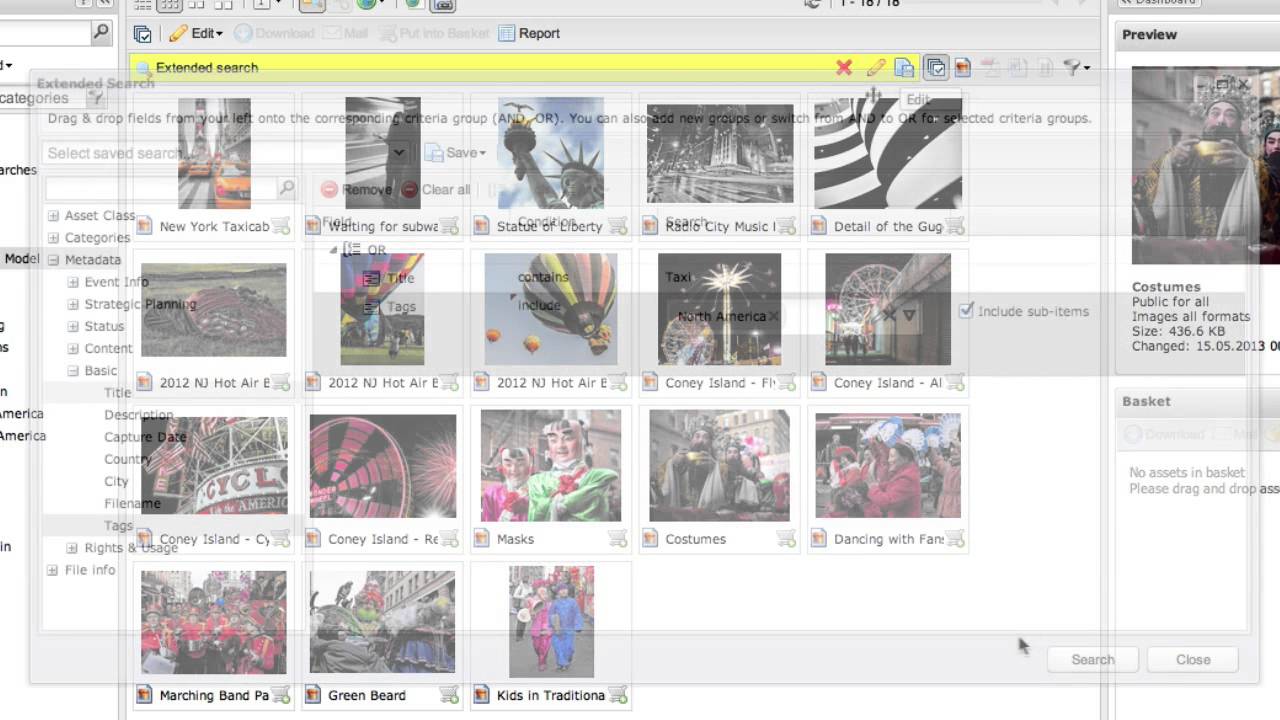1280x720 pixels.
Task: Expand the Event Info node
Action: coord(73,282)
